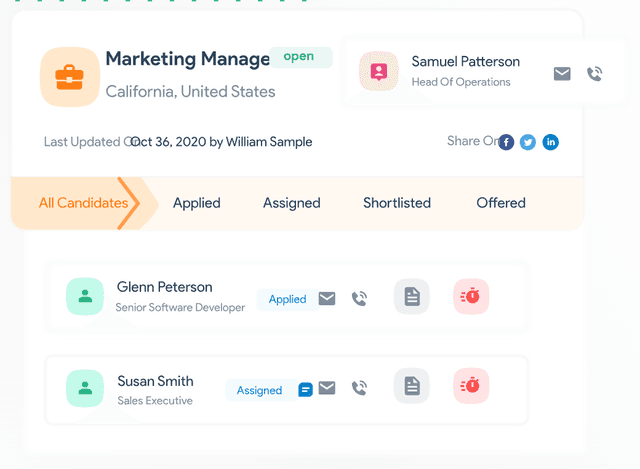Call Glenn Peterson via phone icon
The image size is (640, 469).
point(359,298)
